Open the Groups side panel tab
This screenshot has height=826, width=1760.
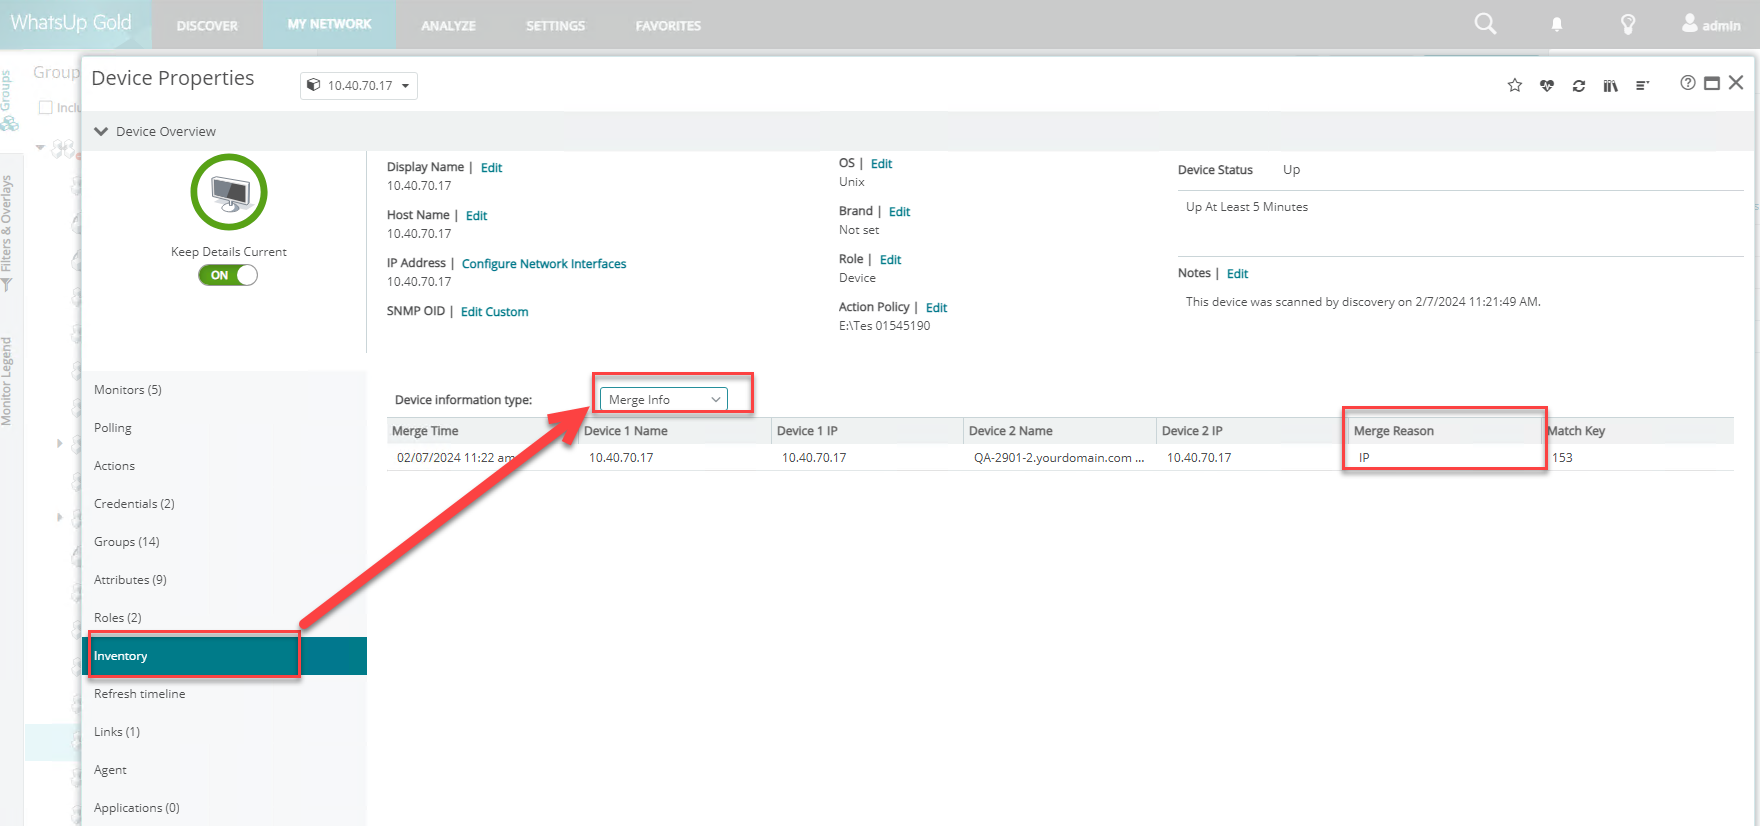coord(8,100)
